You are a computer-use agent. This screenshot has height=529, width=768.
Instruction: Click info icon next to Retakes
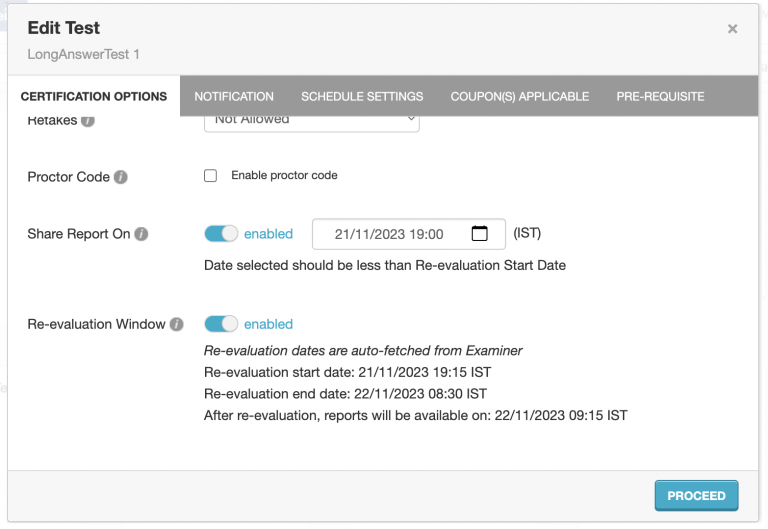(88, 121)
